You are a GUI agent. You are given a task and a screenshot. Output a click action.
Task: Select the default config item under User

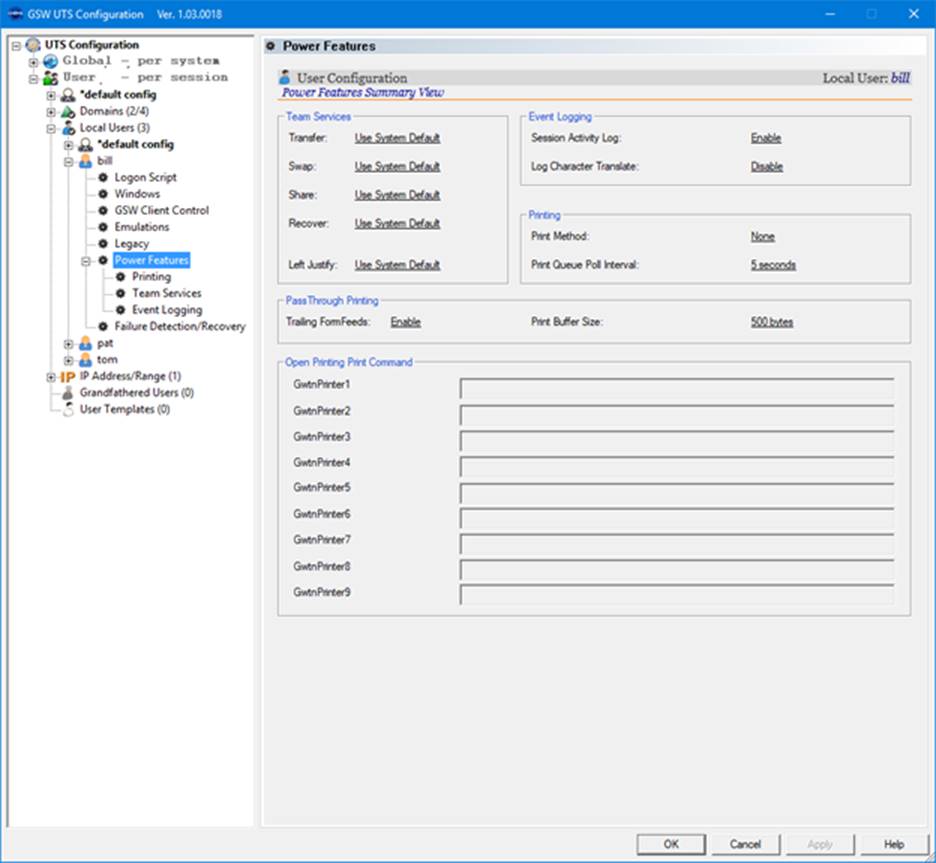pyautogui.click(x=118, y=94)
